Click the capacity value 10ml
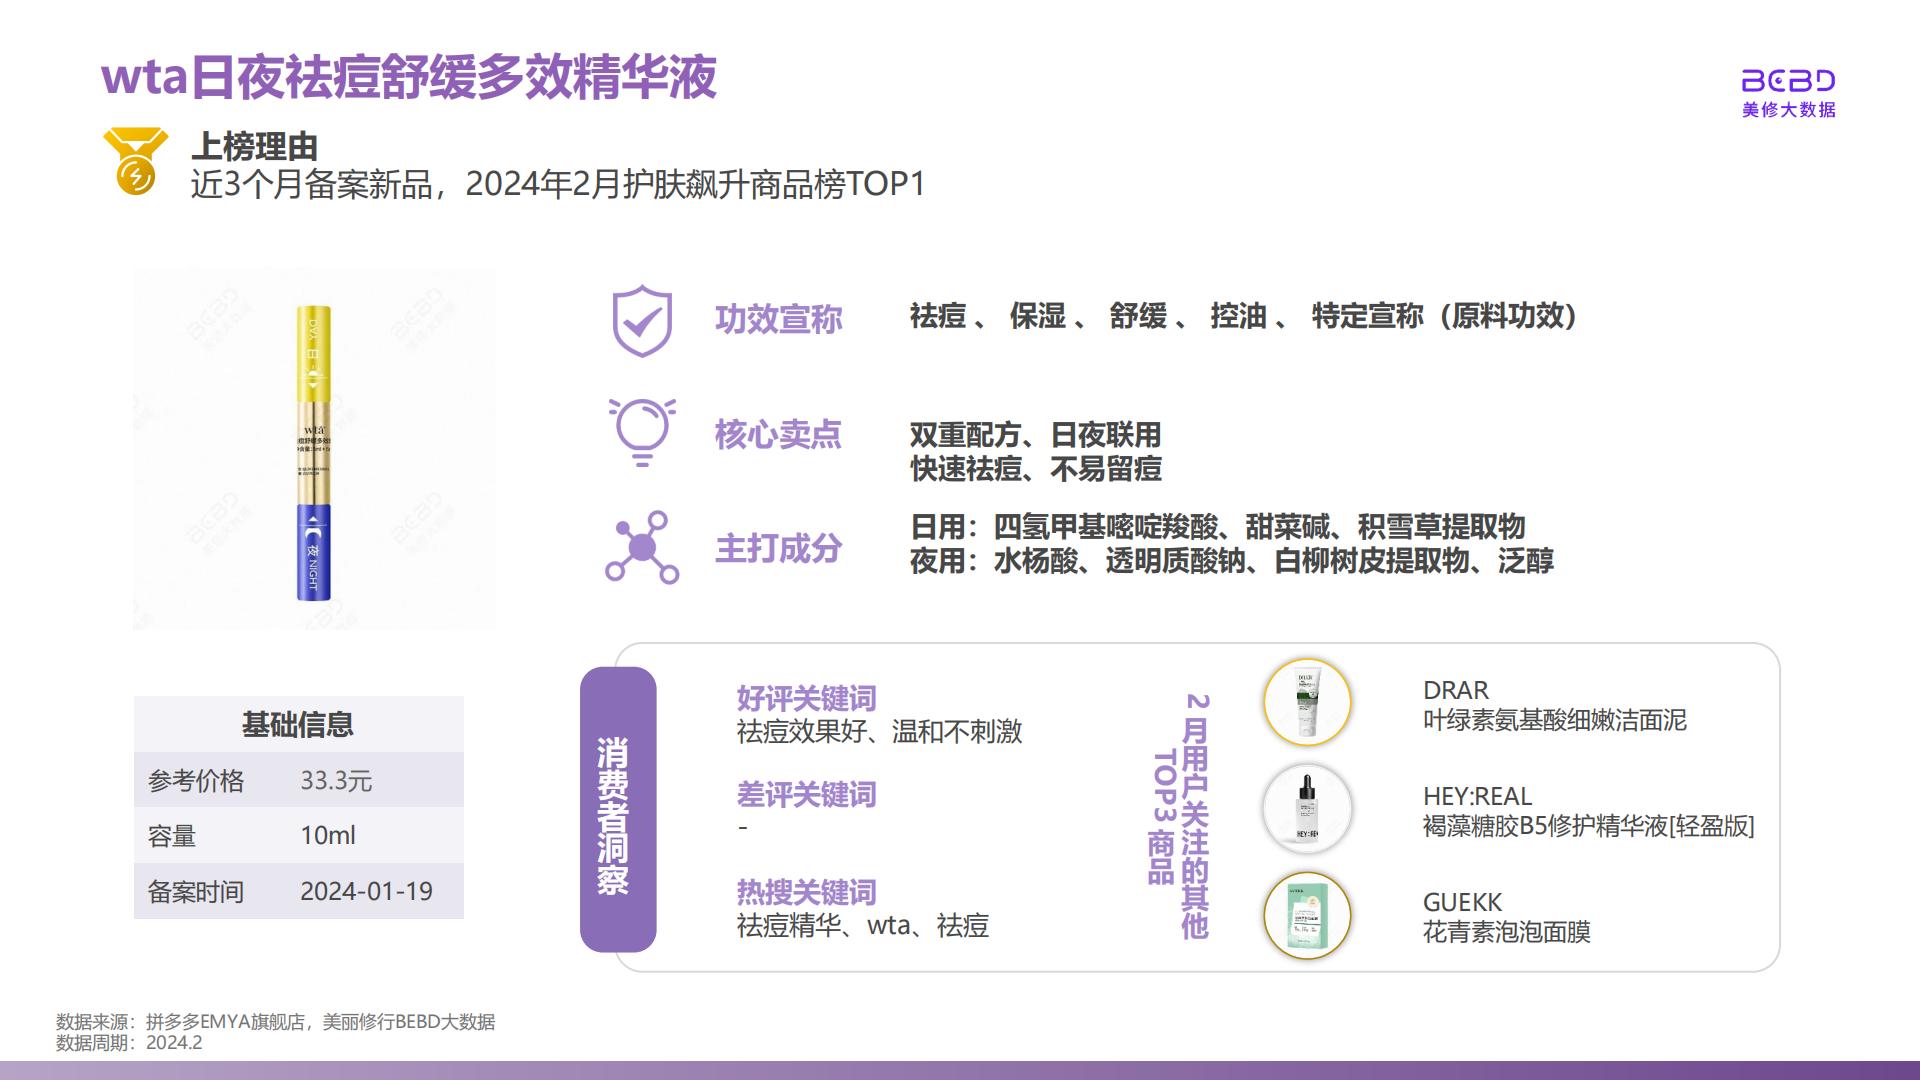 click(x=328, y=835)
